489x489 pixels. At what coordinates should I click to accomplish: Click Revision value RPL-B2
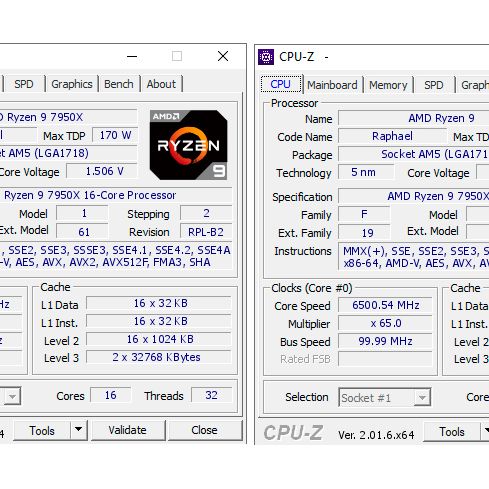click(206, 232)
